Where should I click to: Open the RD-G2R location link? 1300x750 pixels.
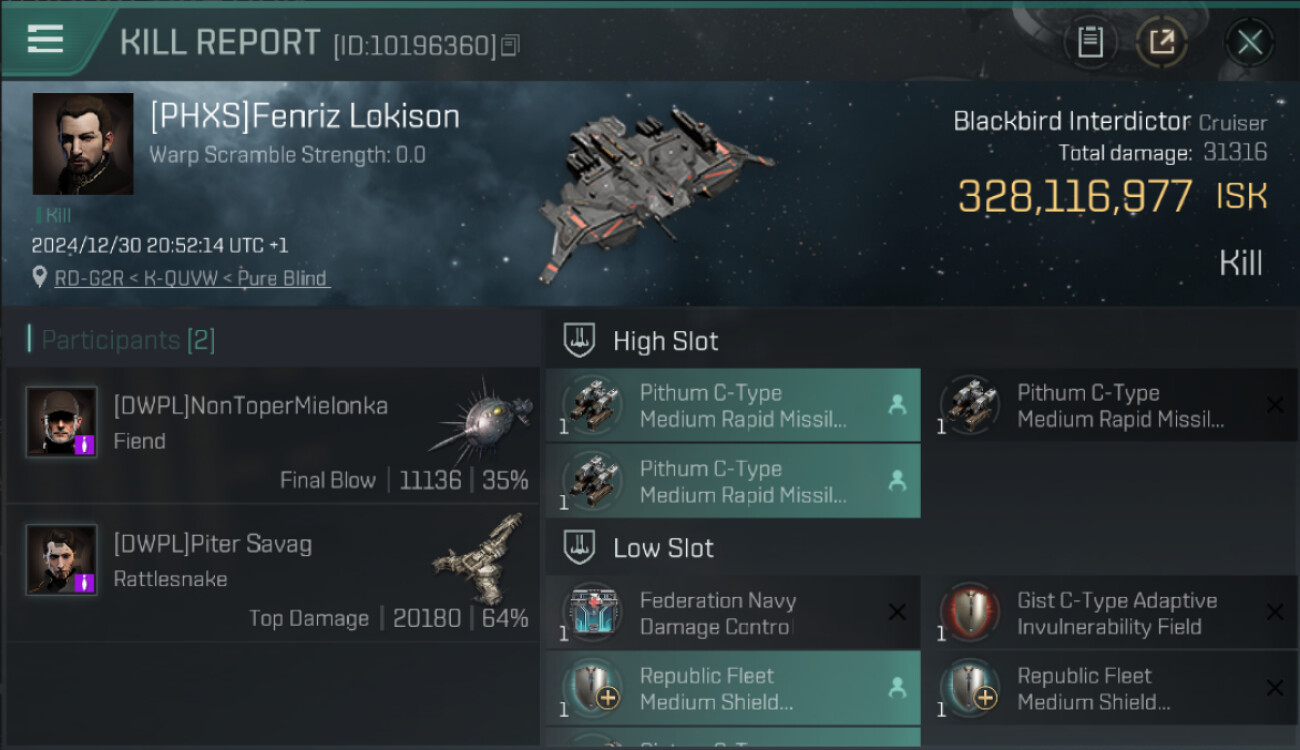(x=191, y=279)
